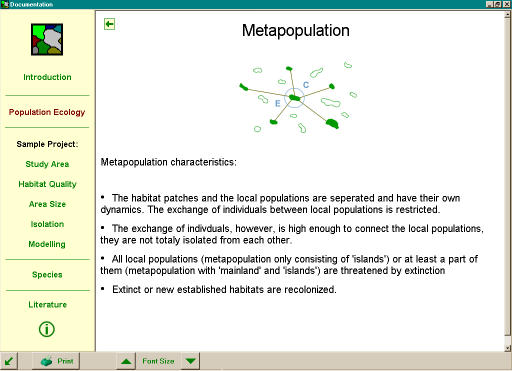Click the green back arrow icon

point(109,24)
